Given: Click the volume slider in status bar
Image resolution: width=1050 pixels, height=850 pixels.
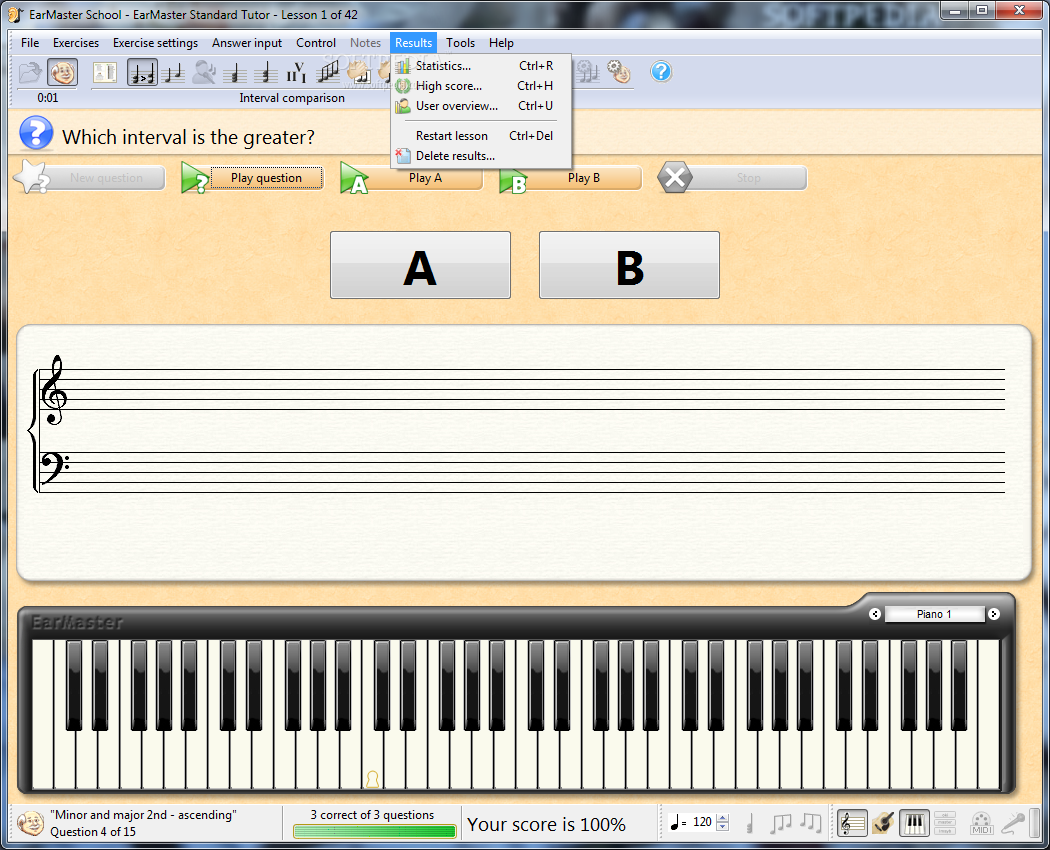Looking at the screenshot, I should coord(1035,823).
